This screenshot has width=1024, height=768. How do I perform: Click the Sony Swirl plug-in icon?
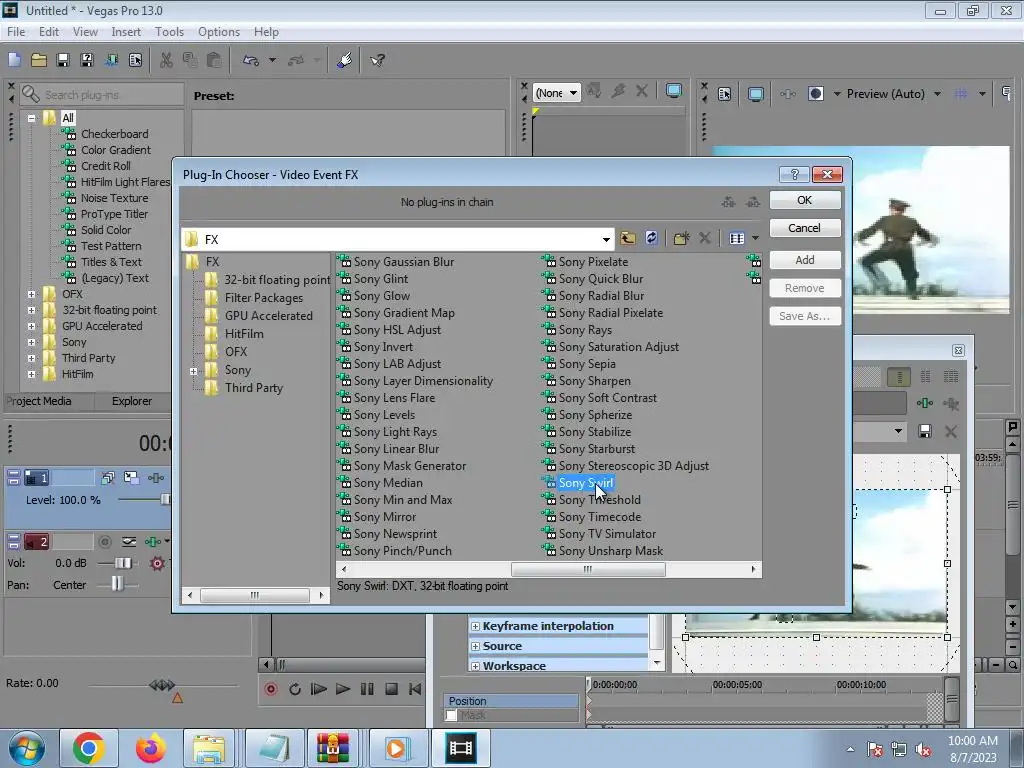point(549,483)
